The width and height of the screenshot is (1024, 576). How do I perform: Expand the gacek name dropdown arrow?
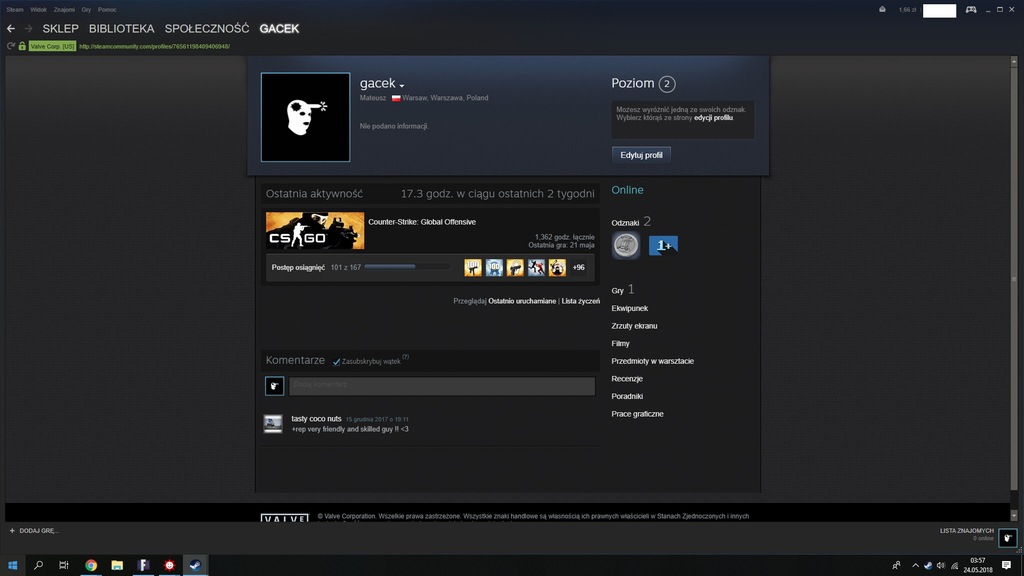click(x=402, y=86)
